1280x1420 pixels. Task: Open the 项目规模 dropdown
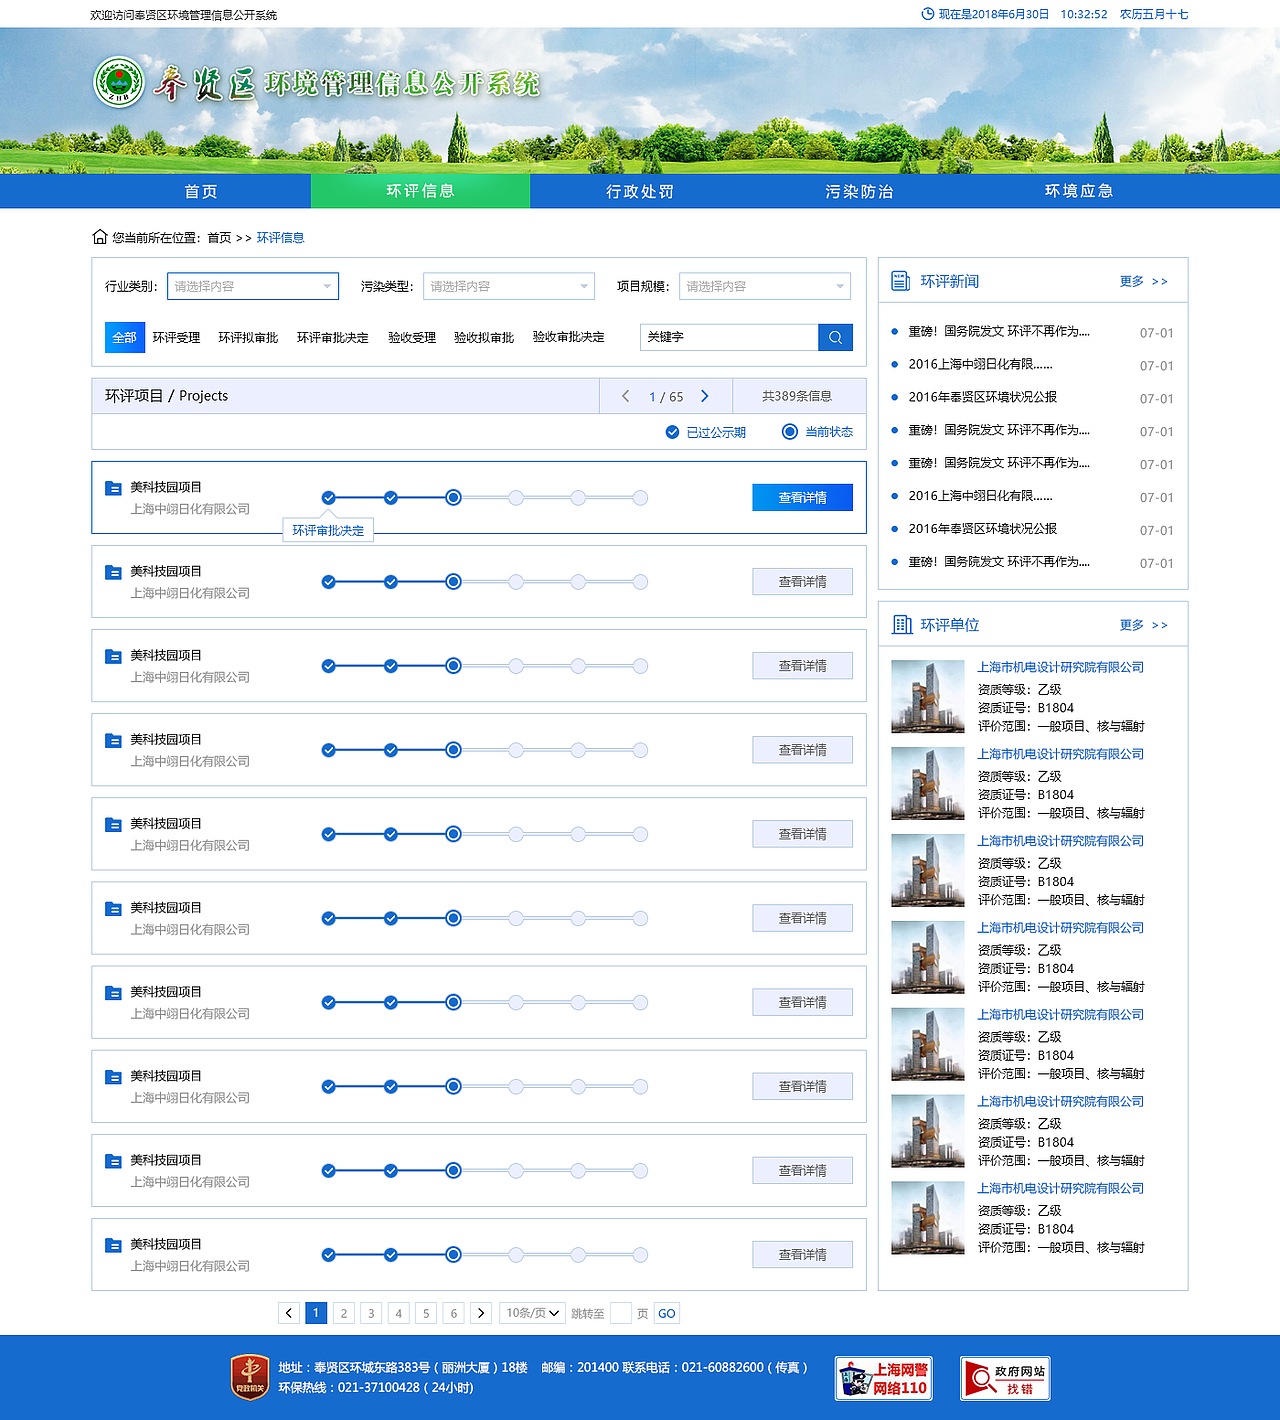click(x=765, y=286)
